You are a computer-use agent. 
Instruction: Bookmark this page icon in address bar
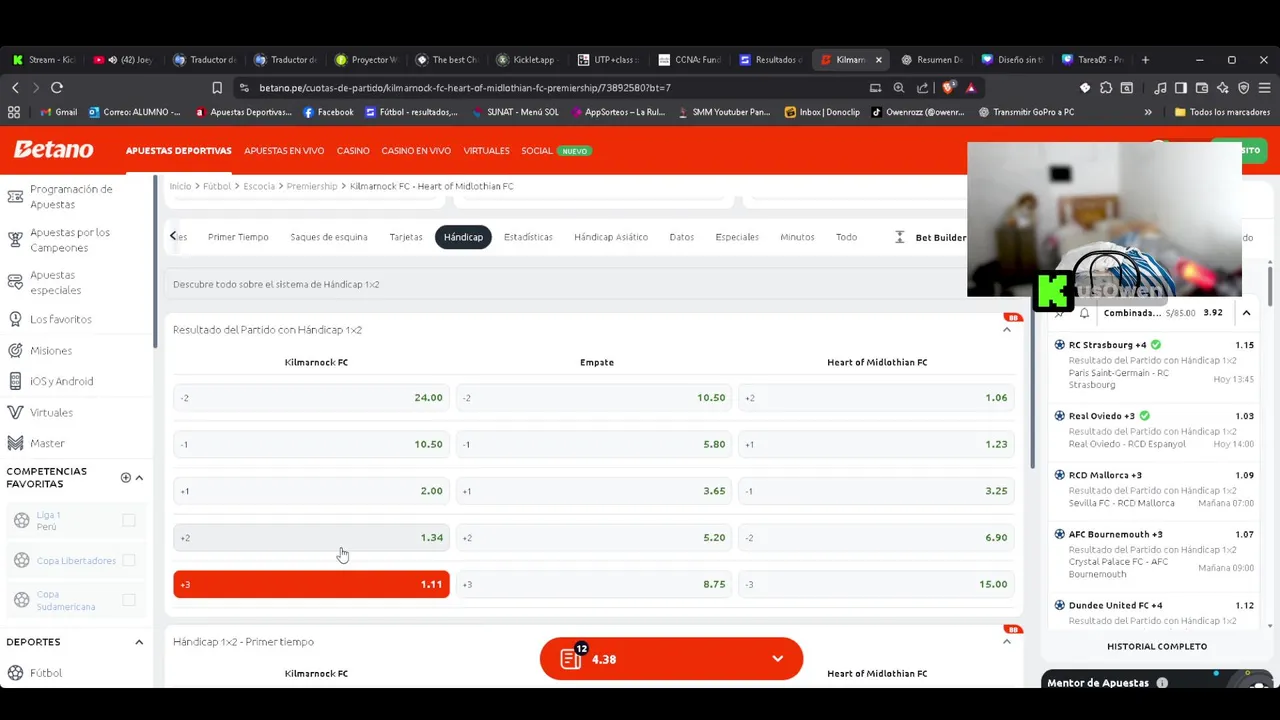[x=217, y=88]
